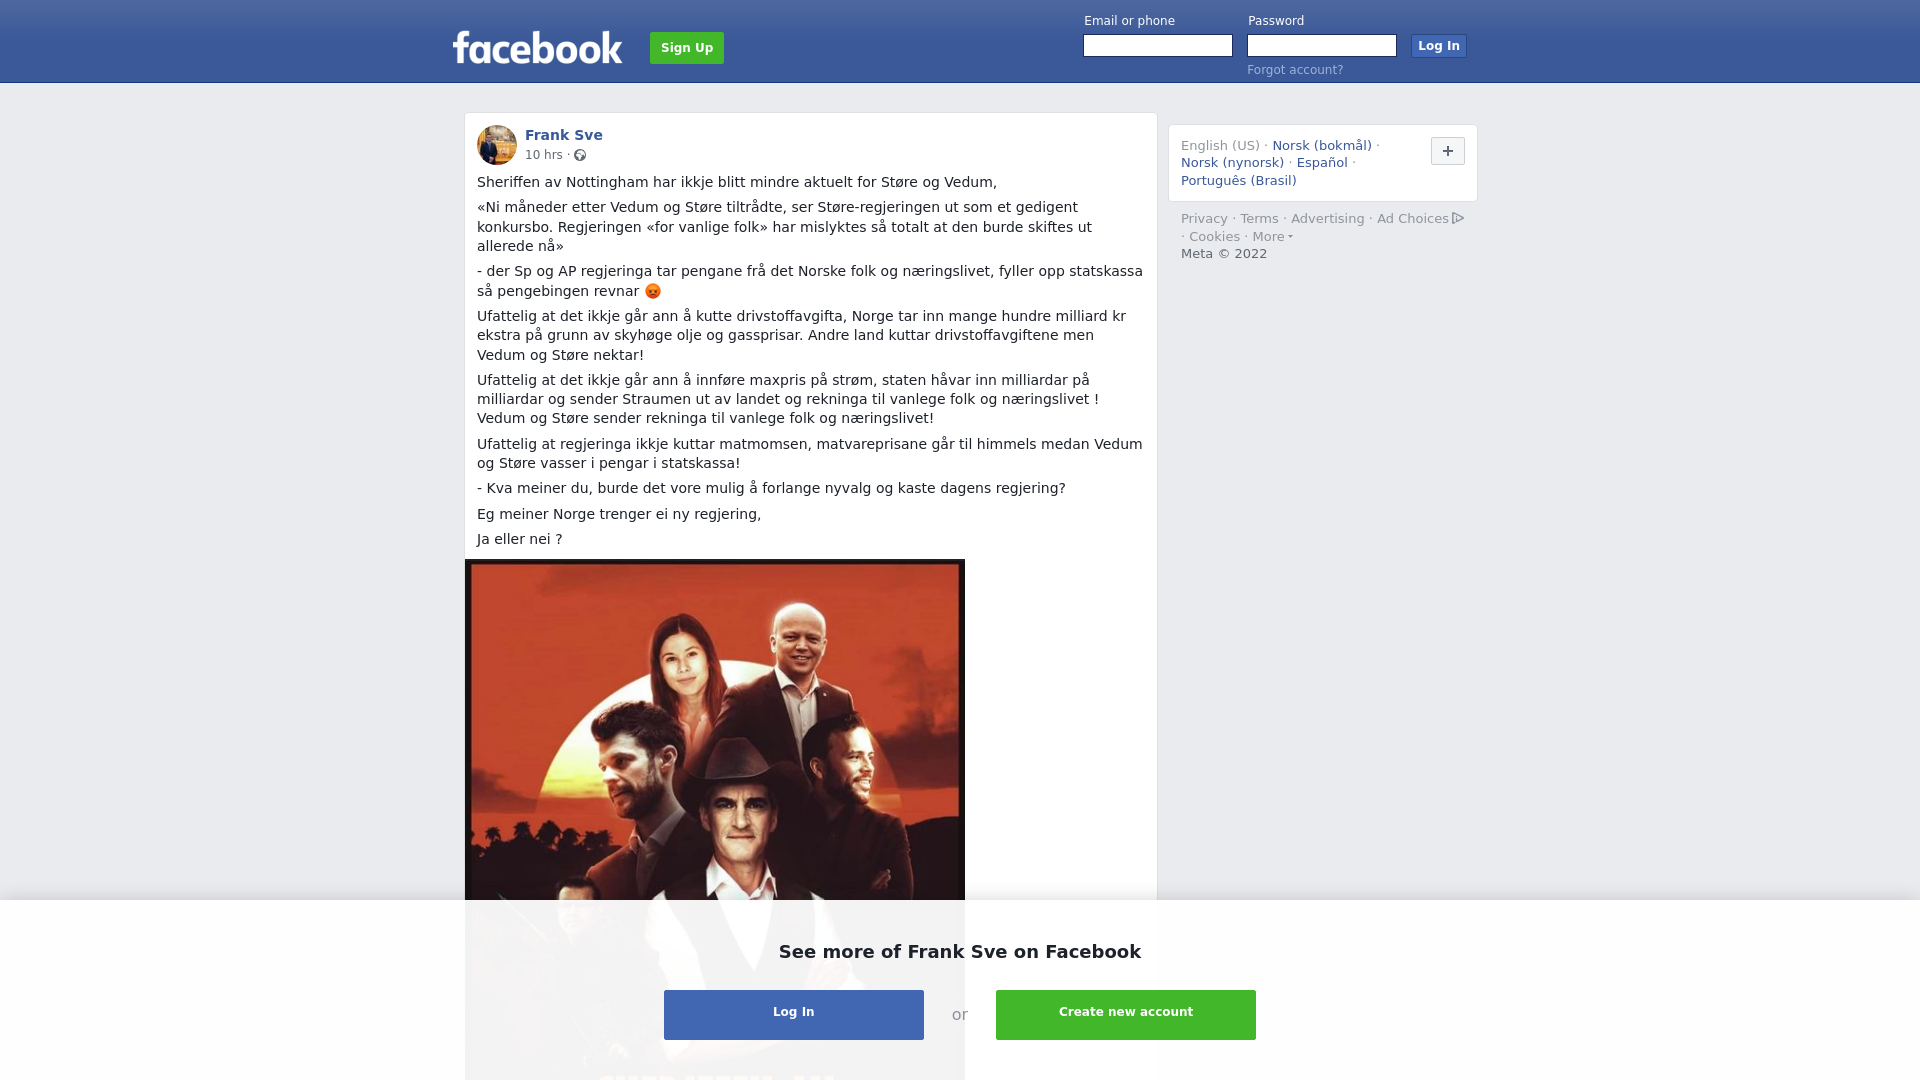
Task: Open Frank Sve's profile picture
Action: click(497, 145)
